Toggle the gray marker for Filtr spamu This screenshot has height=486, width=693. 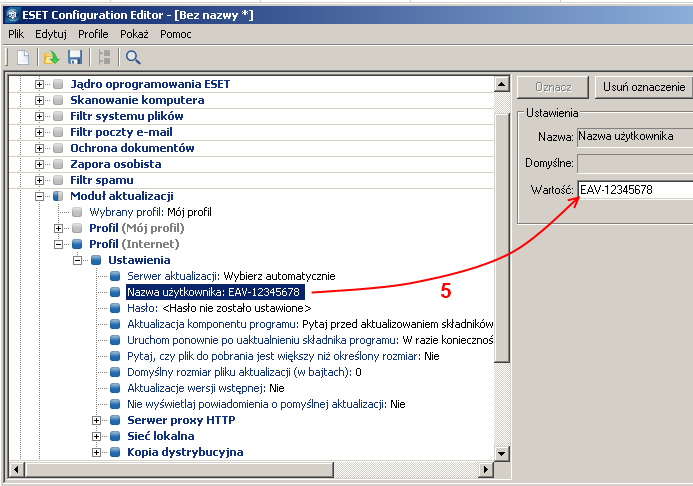pos(58,180)
